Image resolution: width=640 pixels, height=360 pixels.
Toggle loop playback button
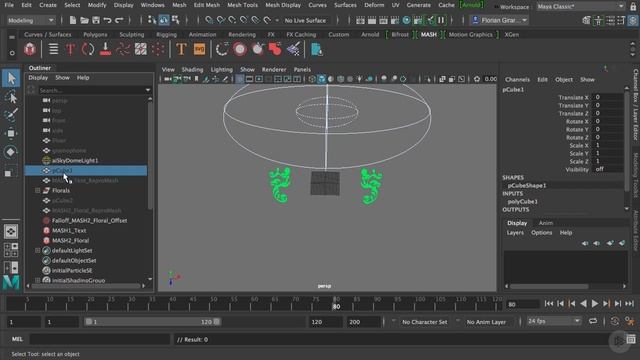pos(593,321)
